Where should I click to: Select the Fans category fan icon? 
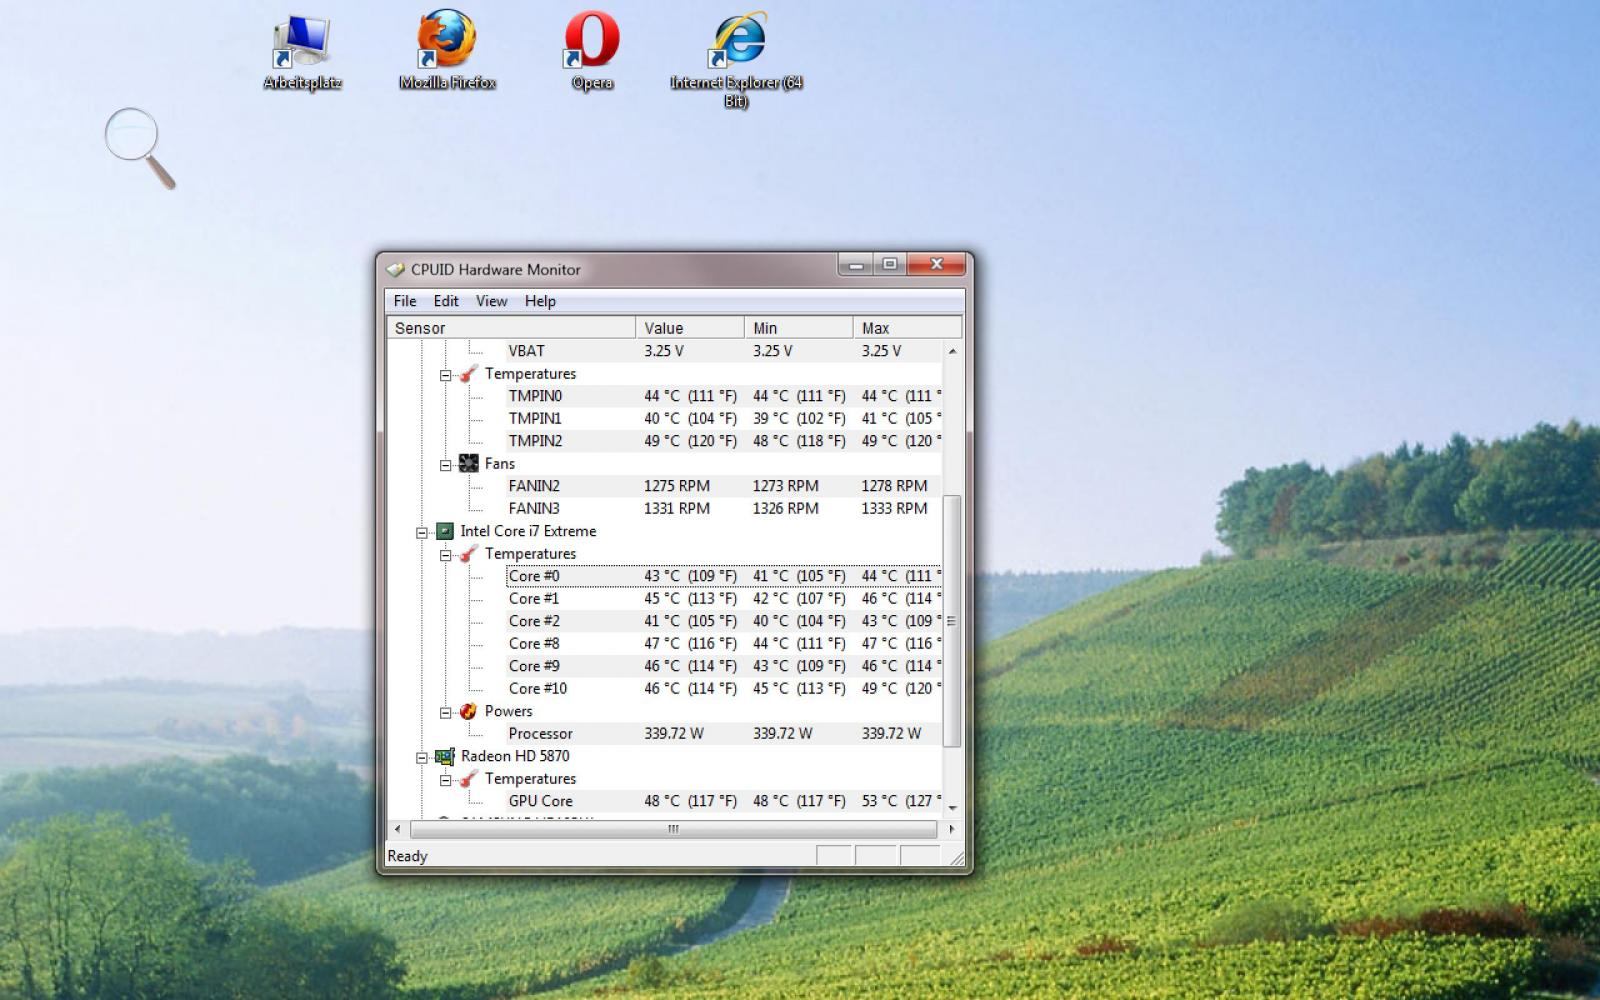468,464
